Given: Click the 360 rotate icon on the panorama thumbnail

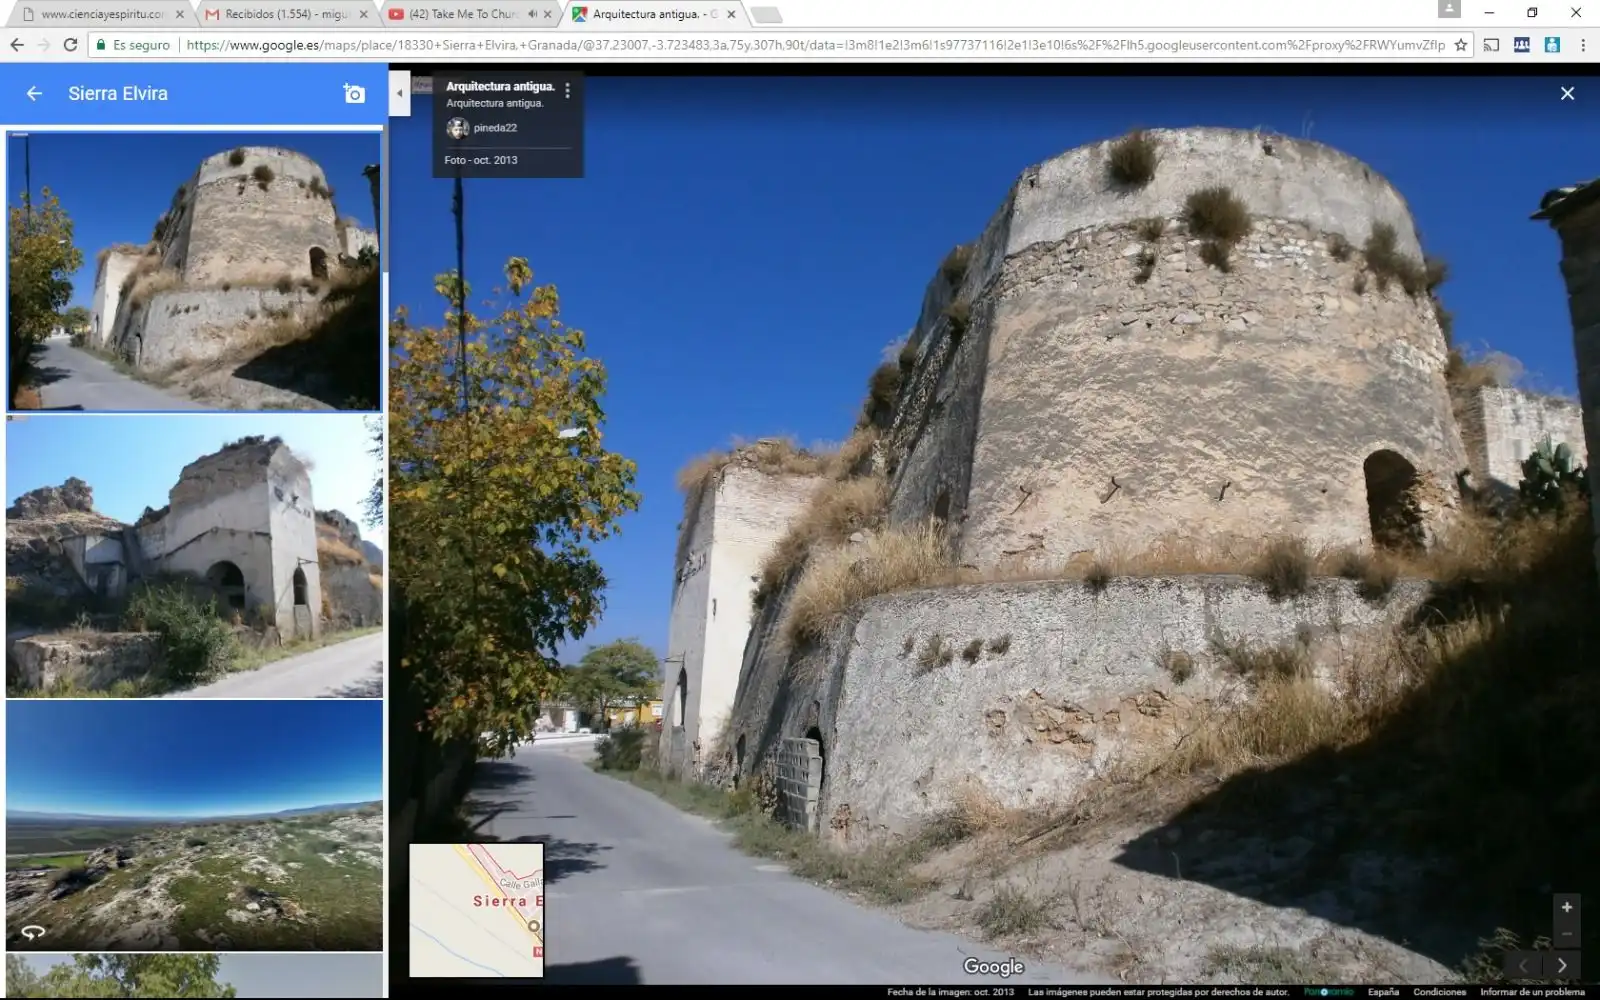Looking at the screenshot, I should 33,932.
